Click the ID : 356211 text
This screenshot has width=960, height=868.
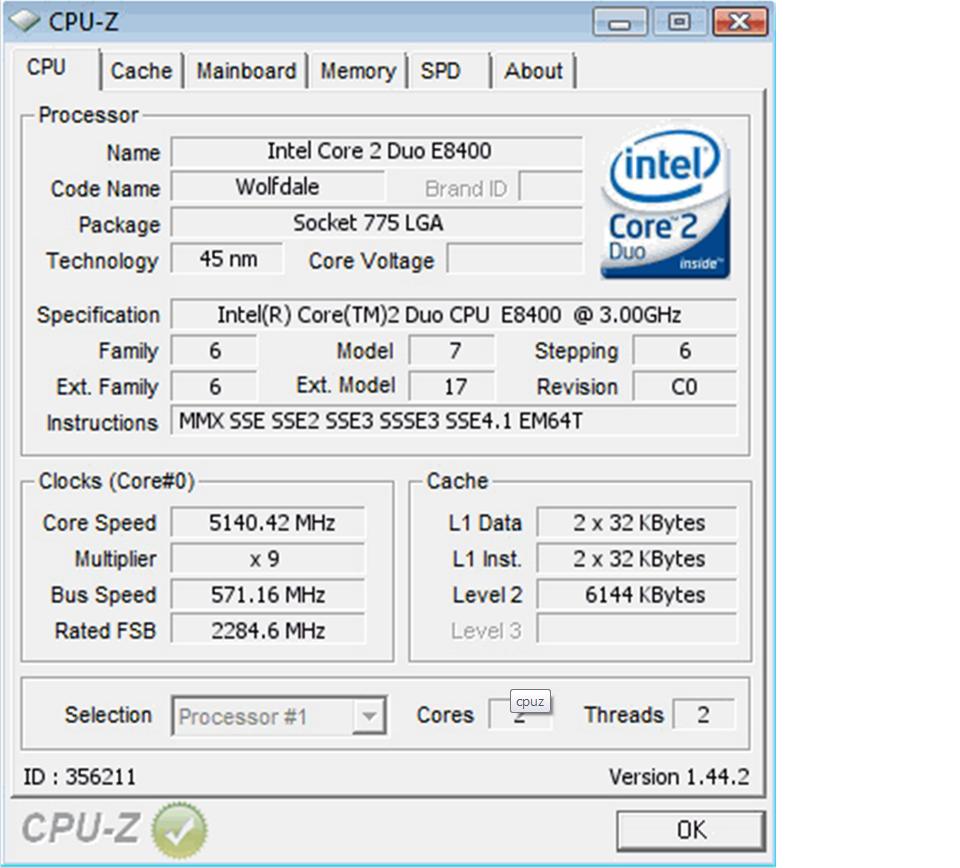point(80,777)
